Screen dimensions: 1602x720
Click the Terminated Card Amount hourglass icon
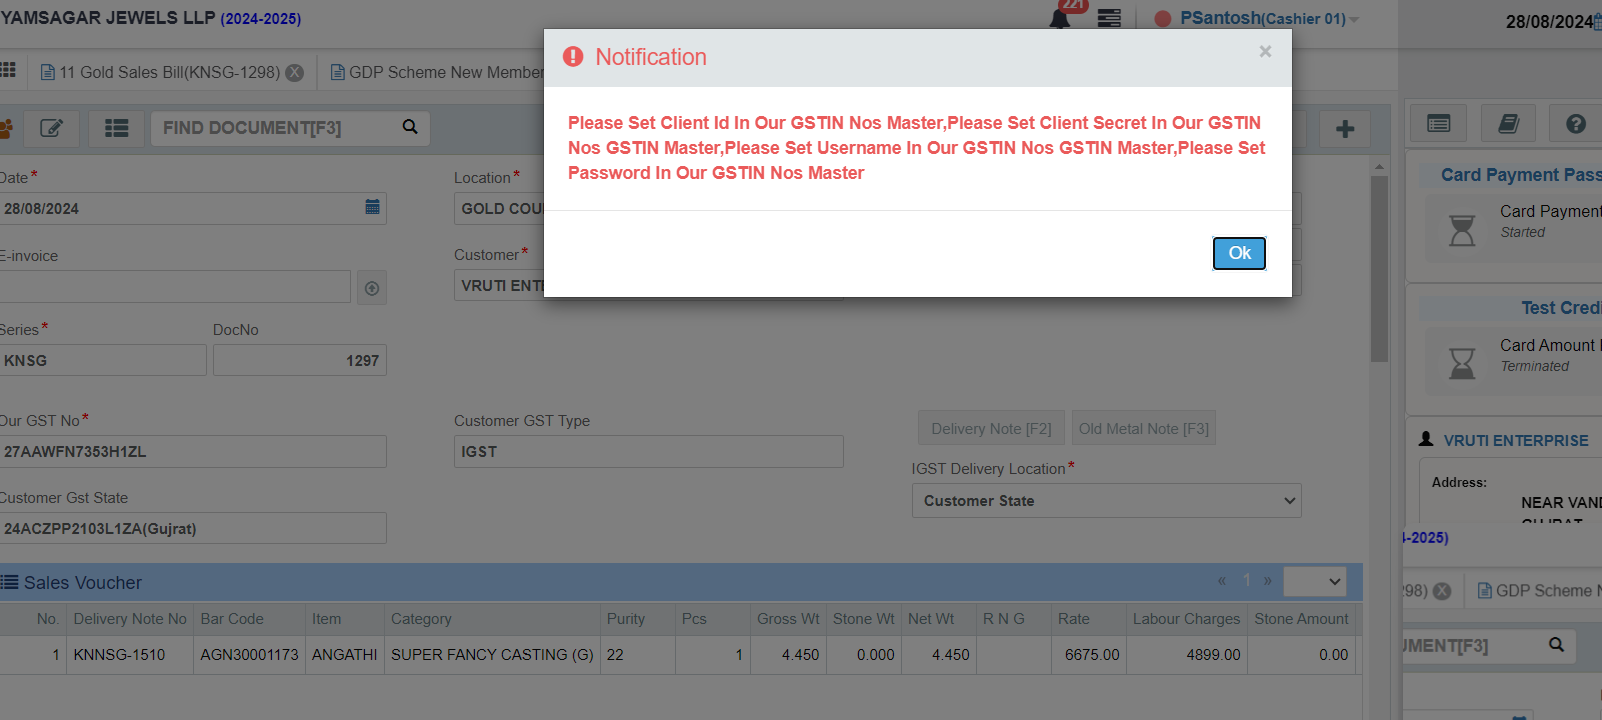(x=1462, y=362)
